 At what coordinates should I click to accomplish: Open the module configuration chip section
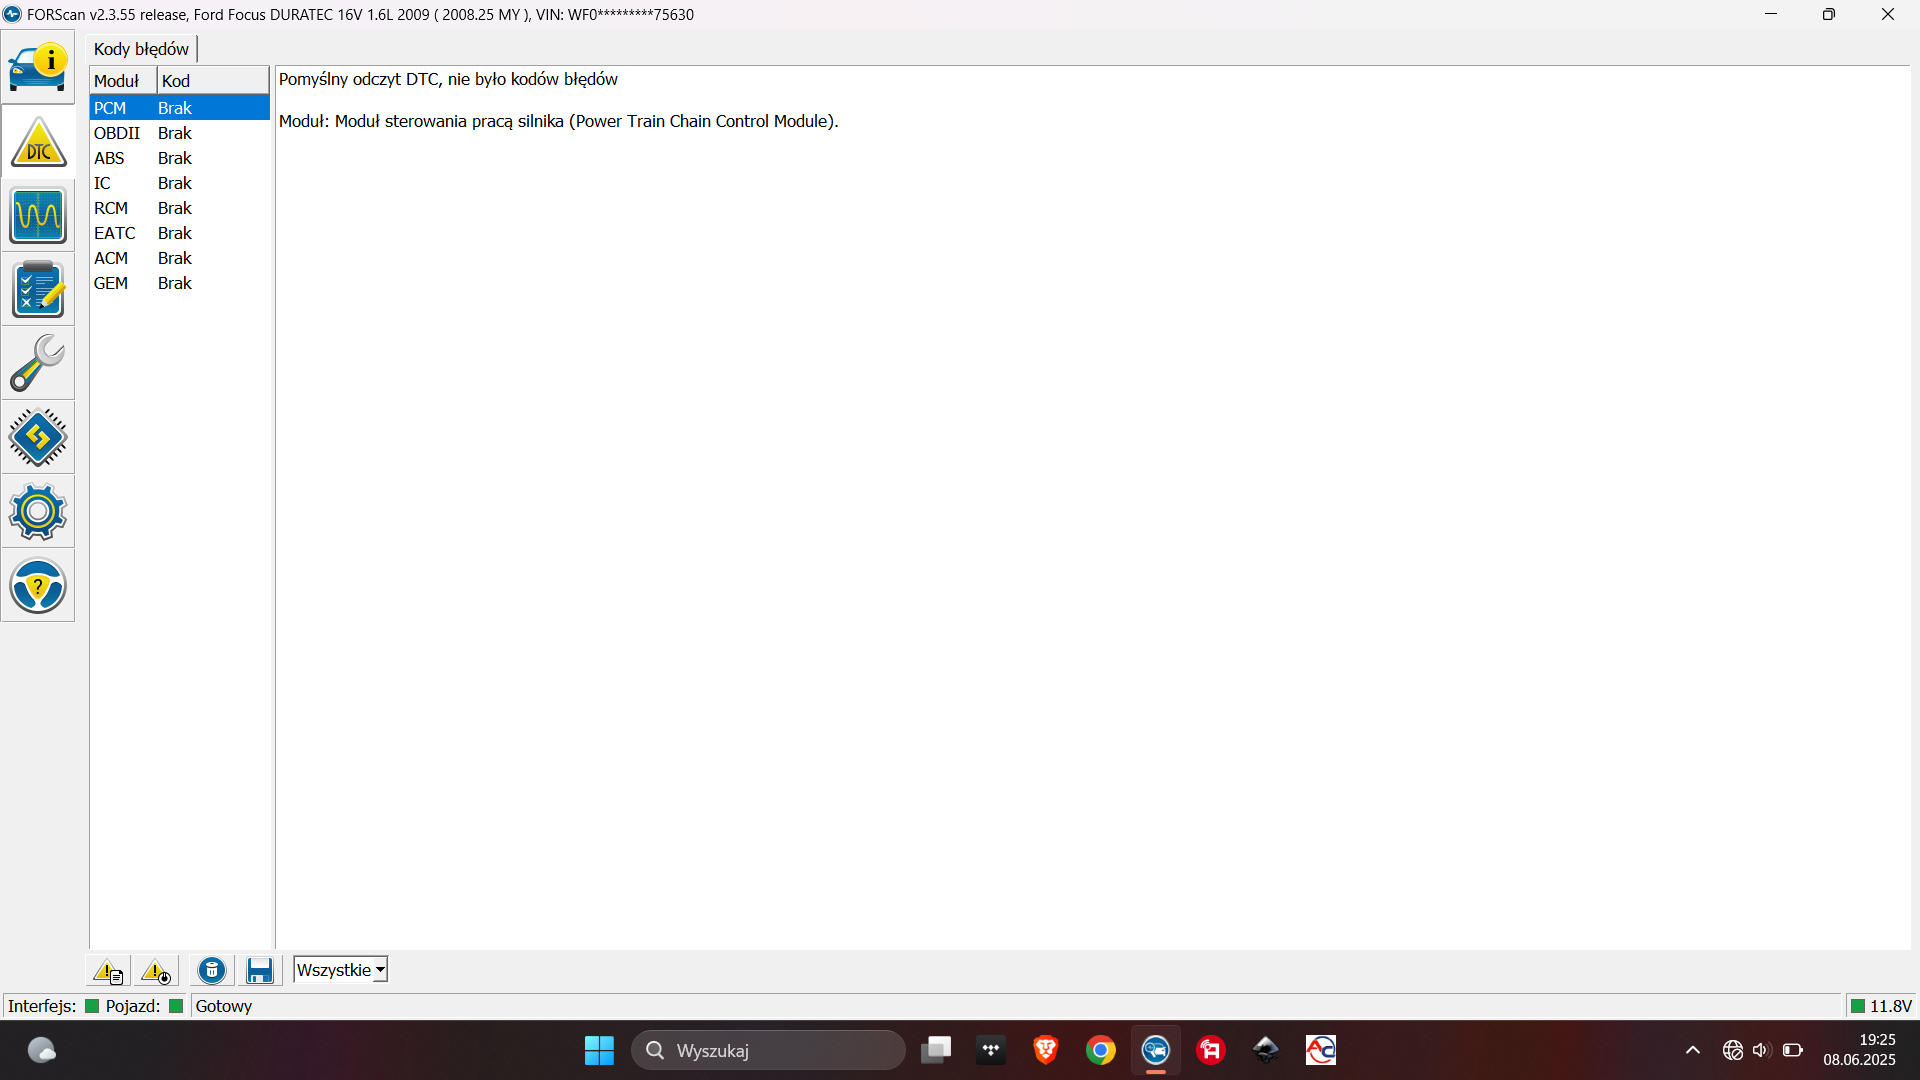click(x=38, y=437)
